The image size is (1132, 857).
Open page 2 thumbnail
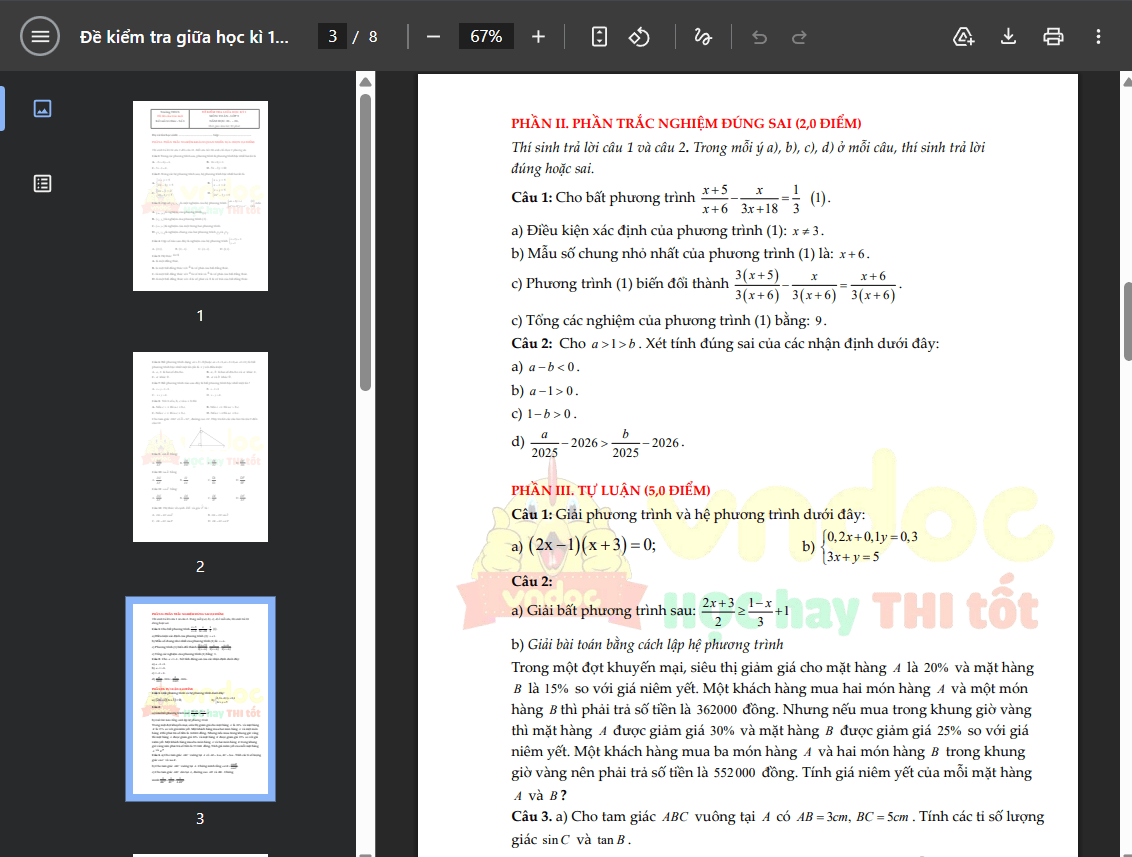(200, 447)
